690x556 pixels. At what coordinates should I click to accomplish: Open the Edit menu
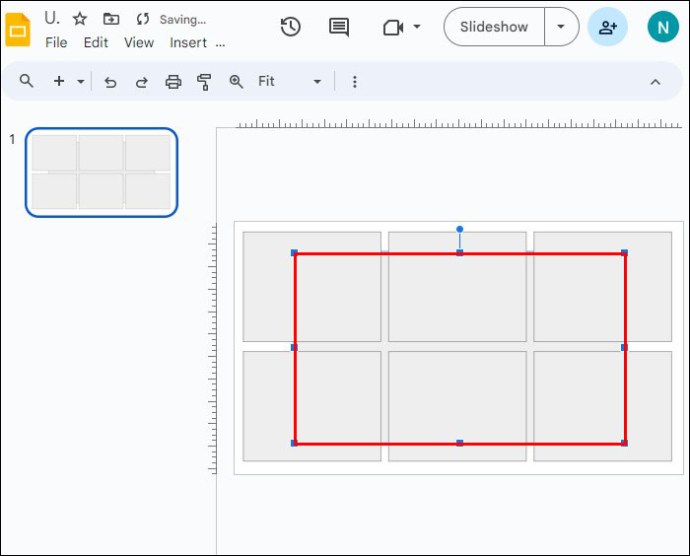pyautogui.click(x=96, y=43)
